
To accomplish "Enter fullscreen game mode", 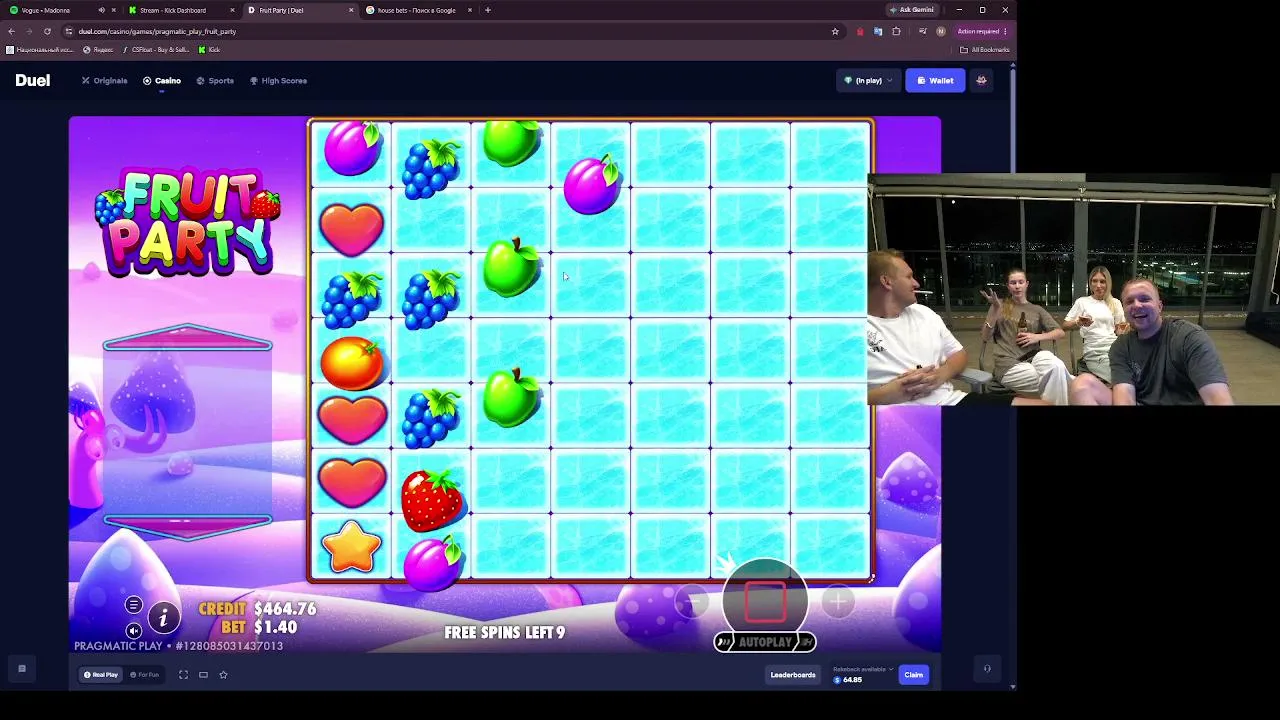I will tap(183, 675).
